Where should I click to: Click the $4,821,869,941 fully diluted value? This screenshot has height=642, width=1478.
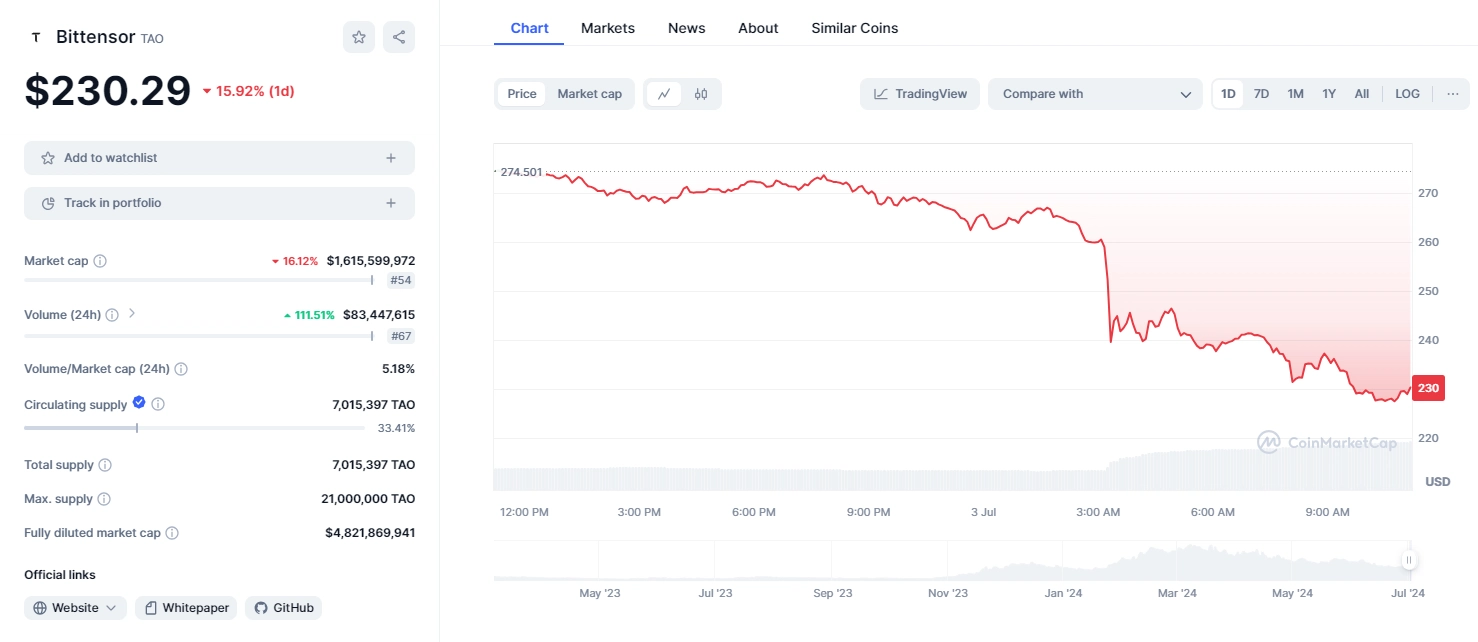(370, 533)
